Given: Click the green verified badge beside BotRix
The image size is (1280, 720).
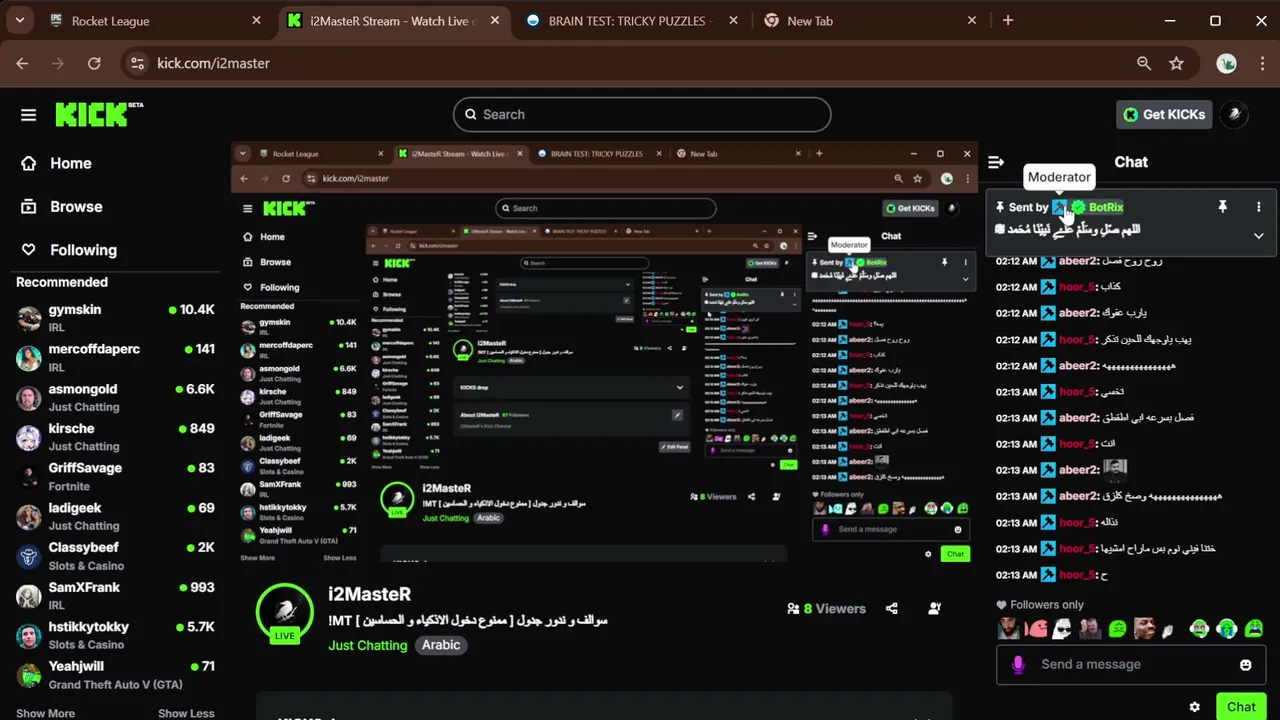Looking at the screenshot, I should pyautogui.click(x=1078, y=207).
